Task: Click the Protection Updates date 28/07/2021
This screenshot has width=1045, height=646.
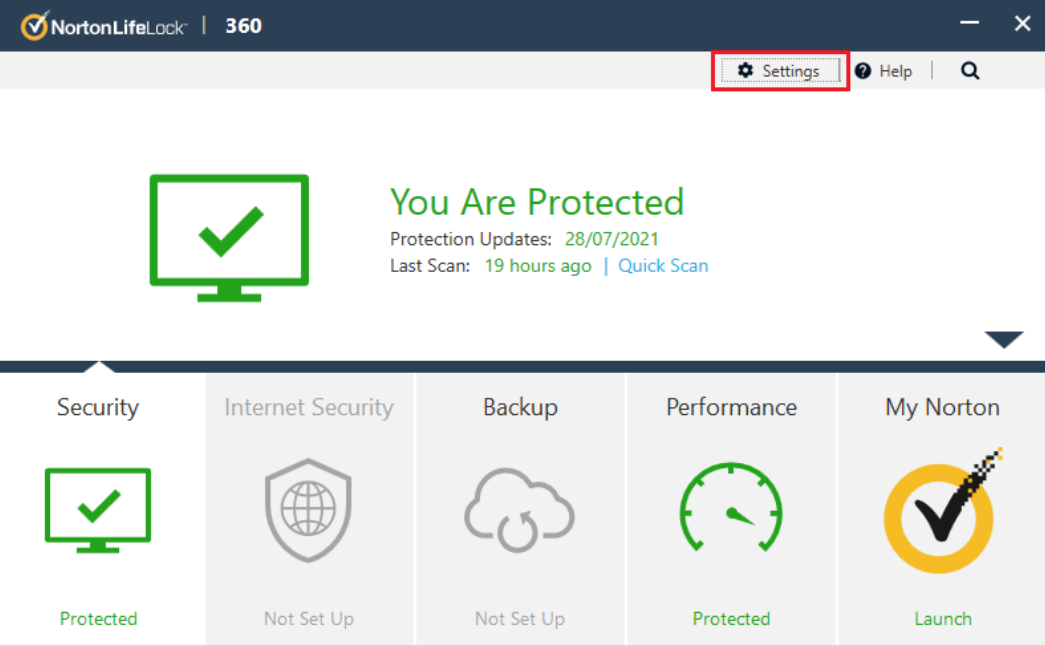Action: coord(611,239)
